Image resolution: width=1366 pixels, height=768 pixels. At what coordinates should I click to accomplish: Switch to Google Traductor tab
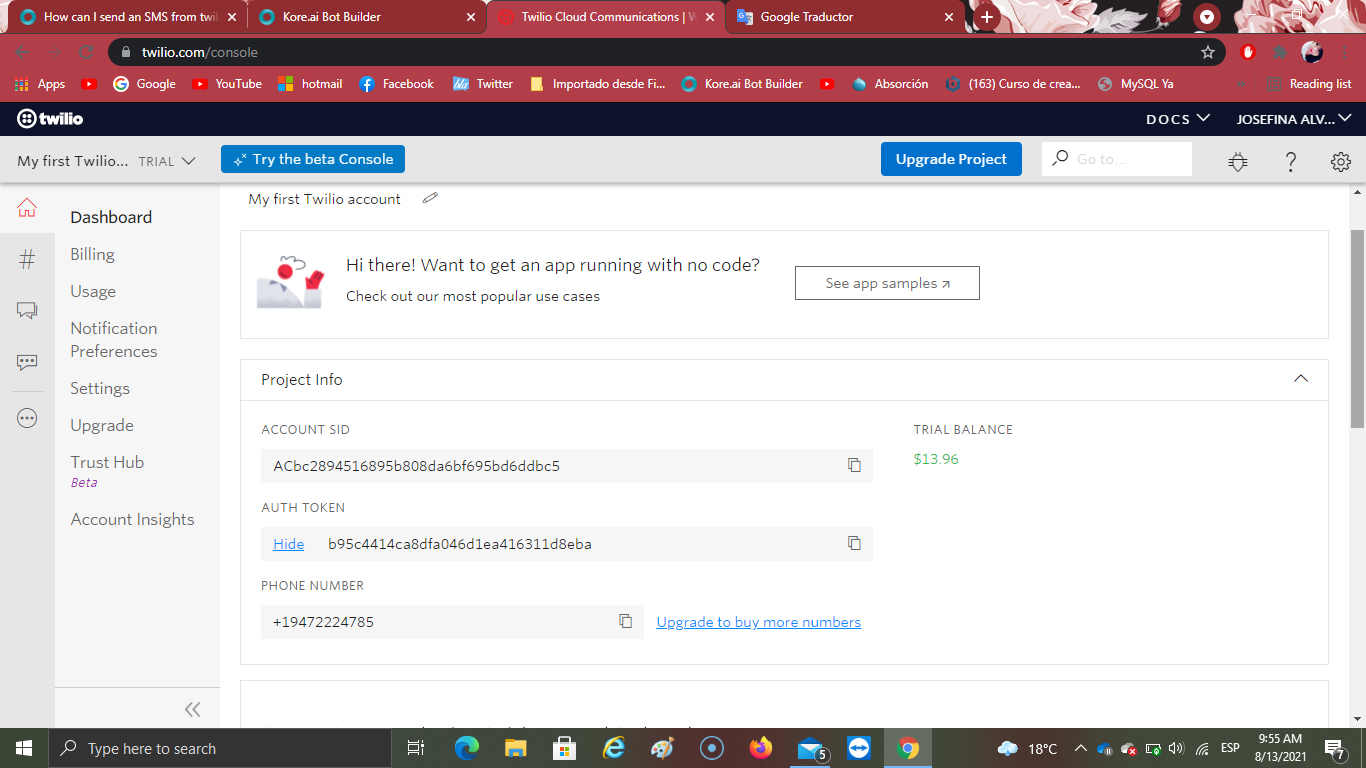[x=846, y=17]
